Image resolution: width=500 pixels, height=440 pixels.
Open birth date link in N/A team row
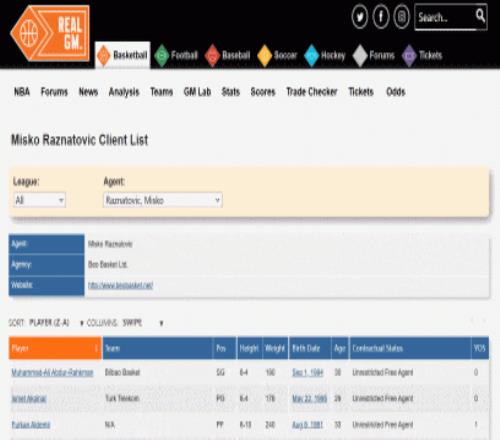[307, 424]
